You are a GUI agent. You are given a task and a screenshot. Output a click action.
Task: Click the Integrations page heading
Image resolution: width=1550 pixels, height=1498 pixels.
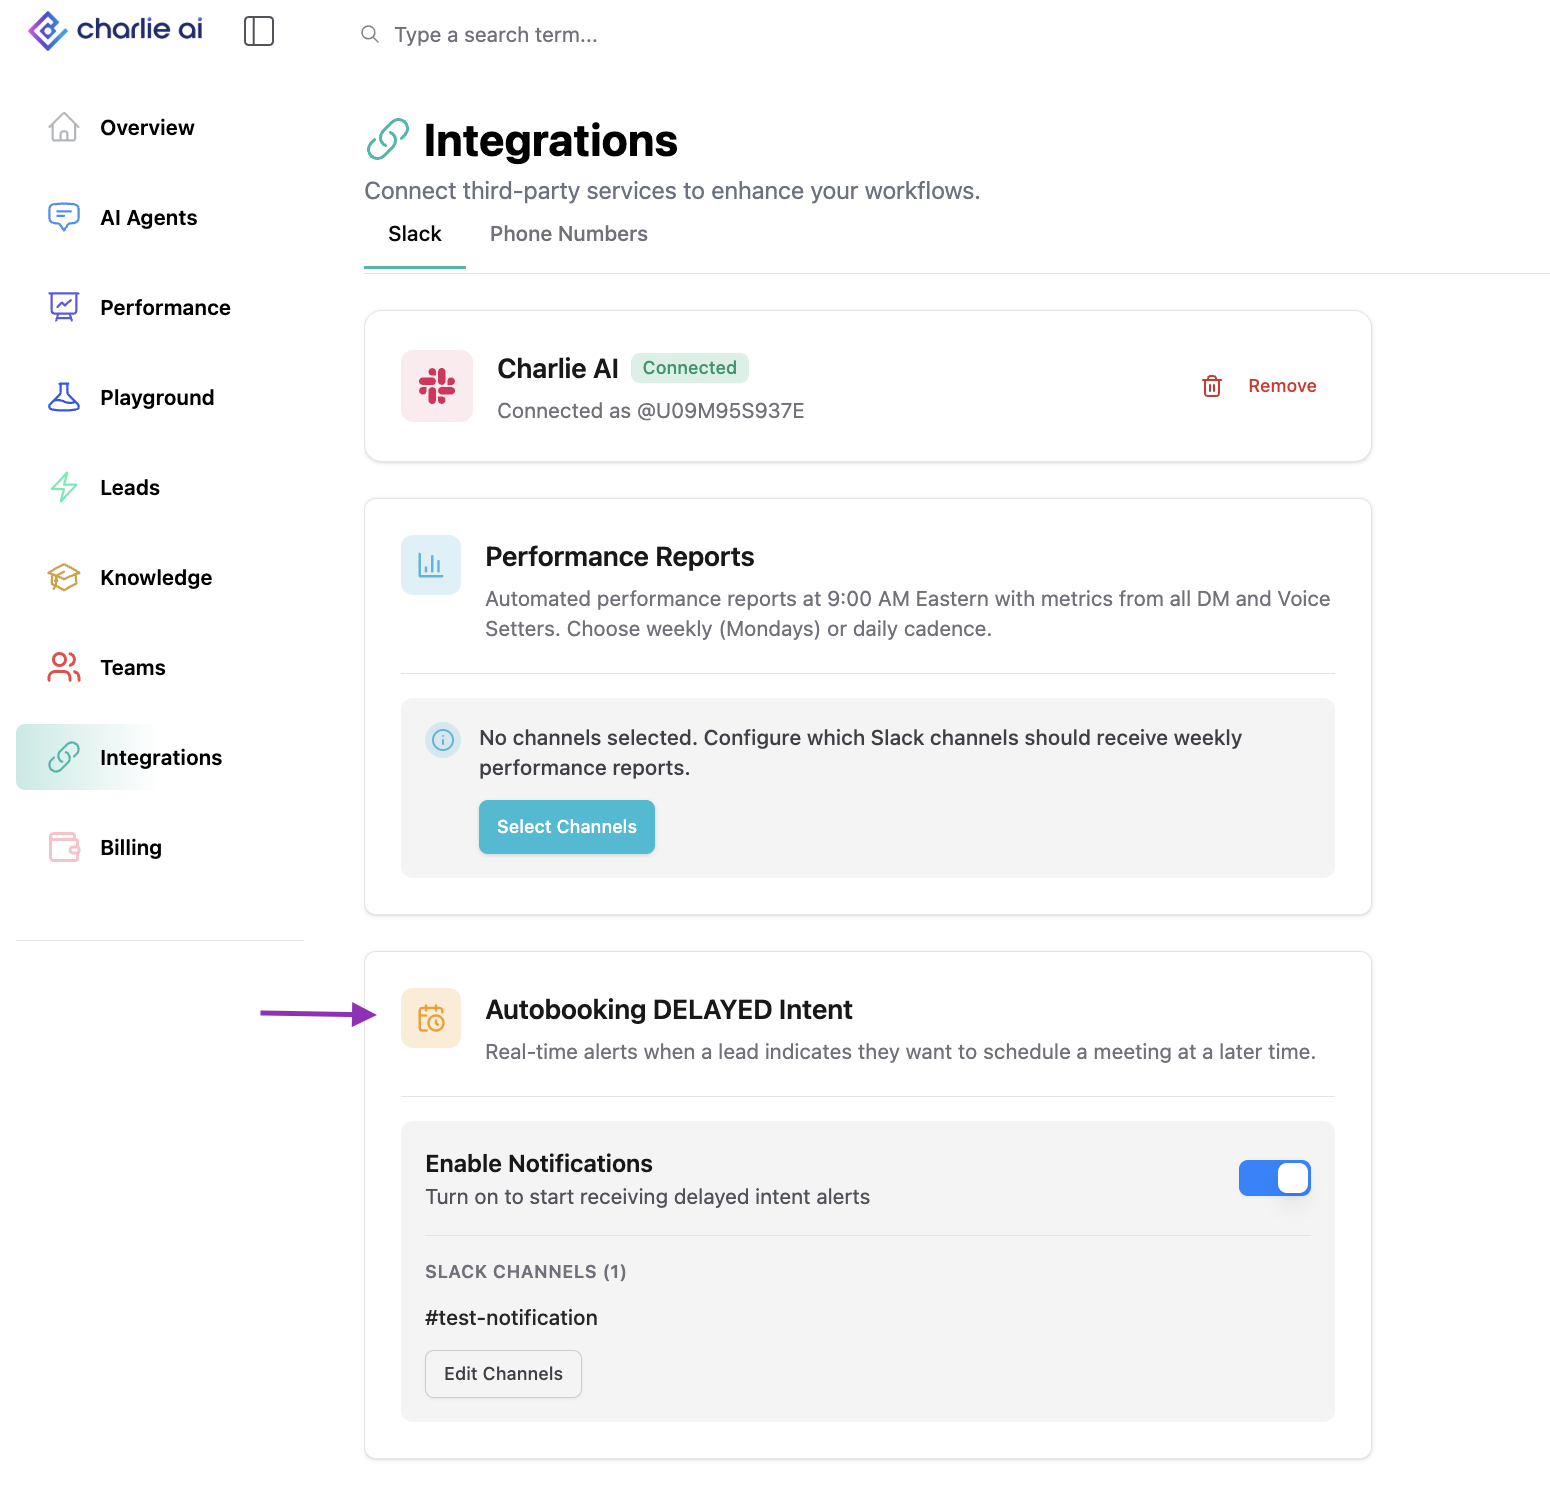pos(551,141)
